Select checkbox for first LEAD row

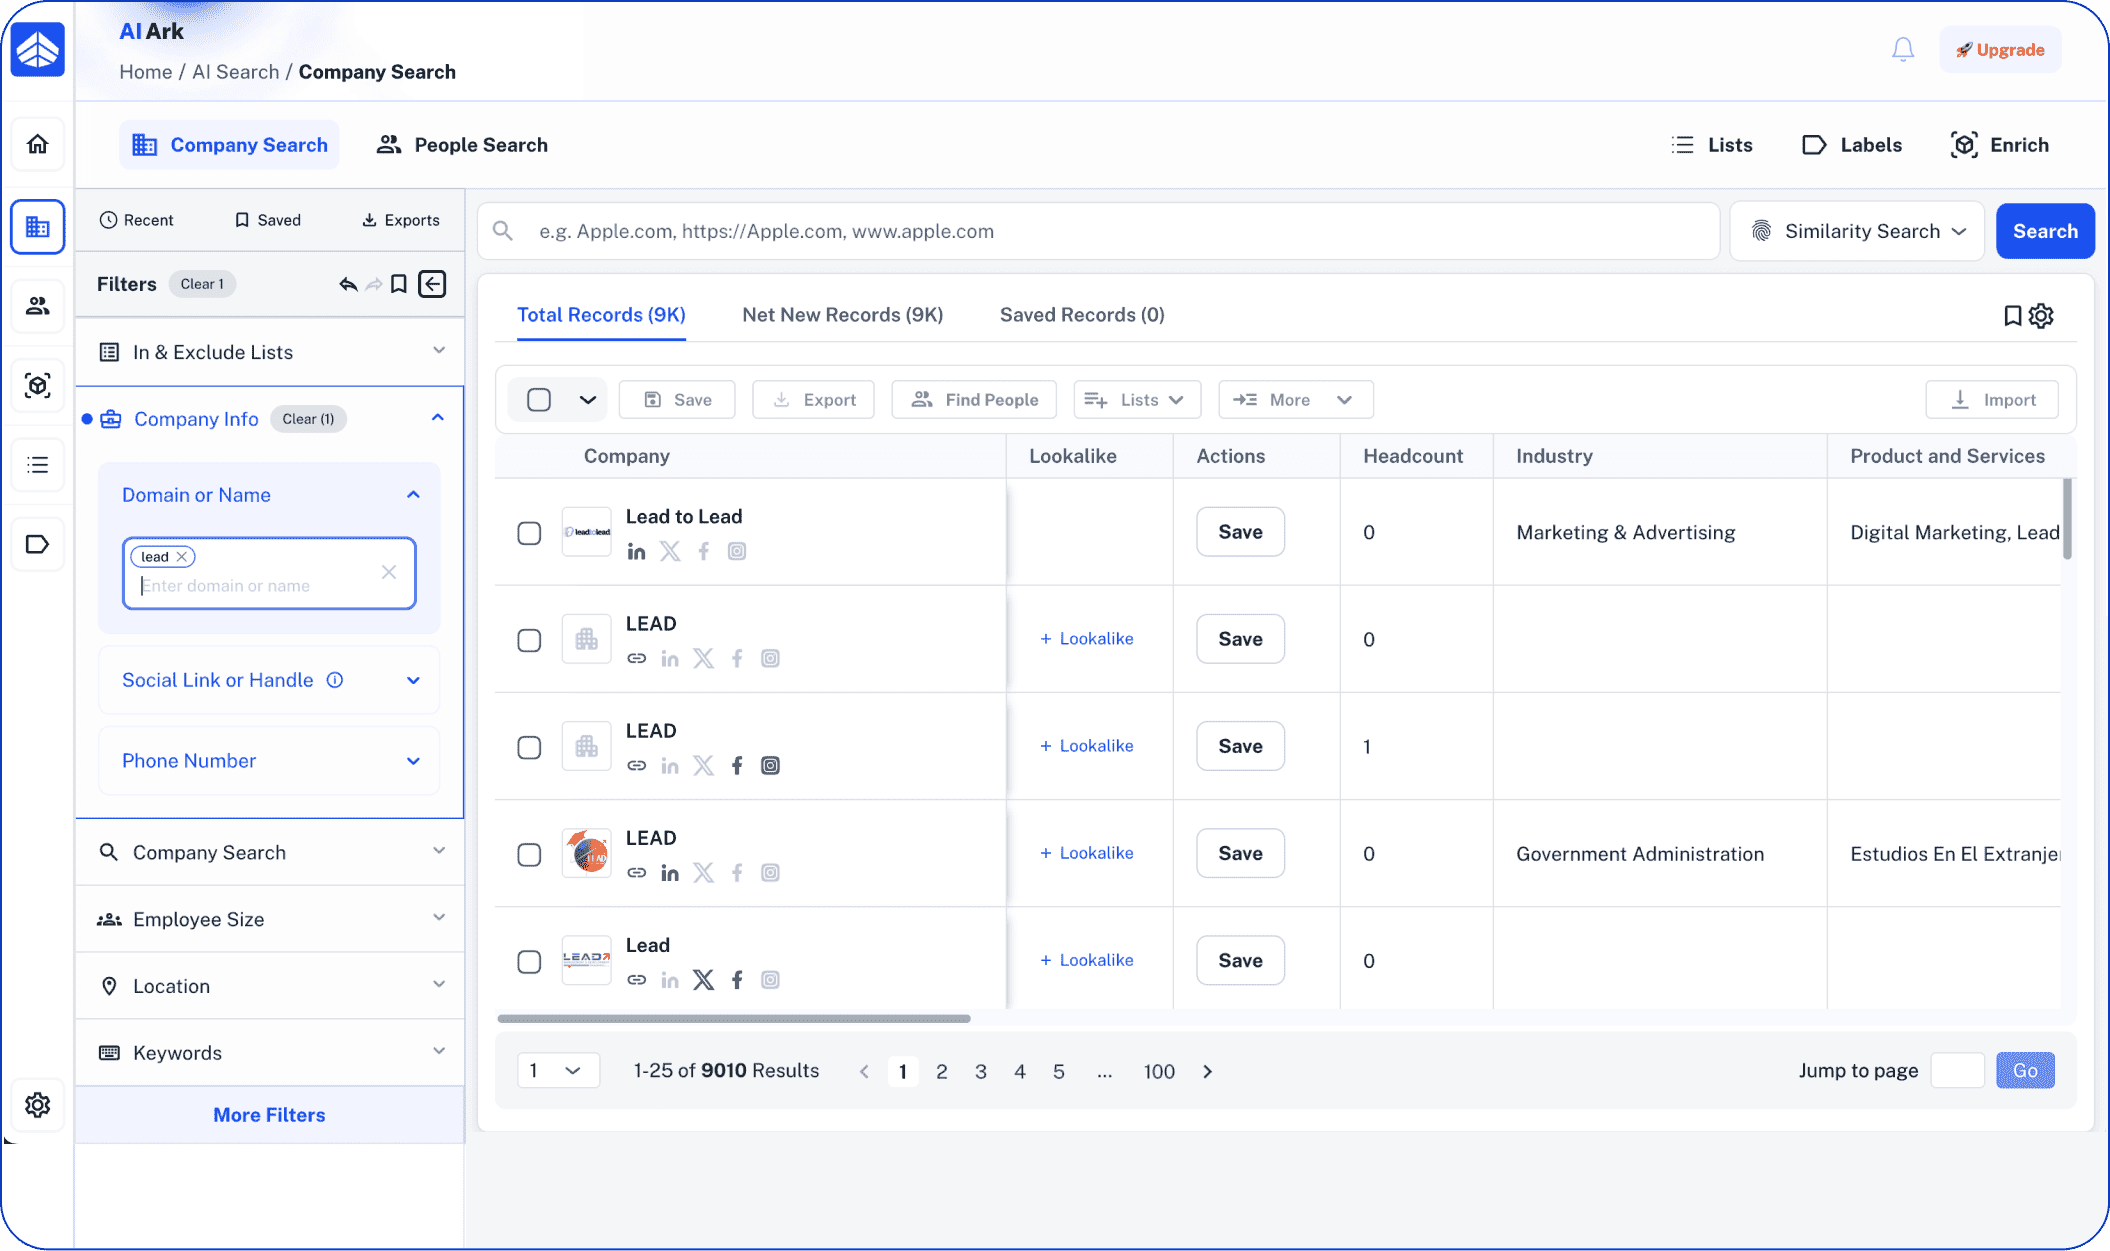529,640
